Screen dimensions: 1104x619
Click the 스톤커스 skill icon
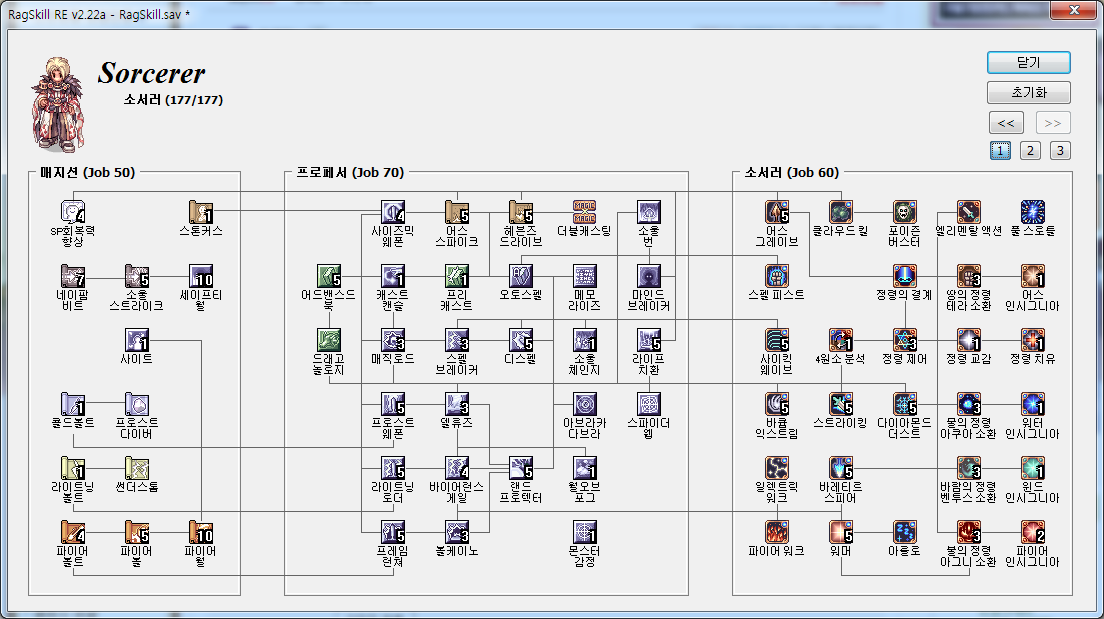(x=201, y=212)
